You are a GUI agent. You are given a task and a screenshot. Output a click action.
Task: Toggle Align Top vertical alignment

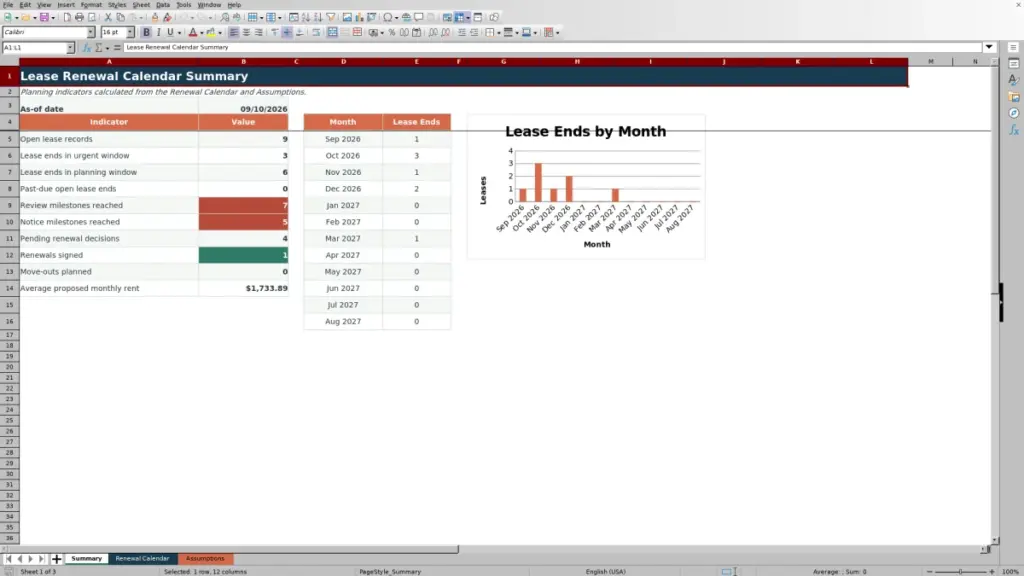click(275, 32)
